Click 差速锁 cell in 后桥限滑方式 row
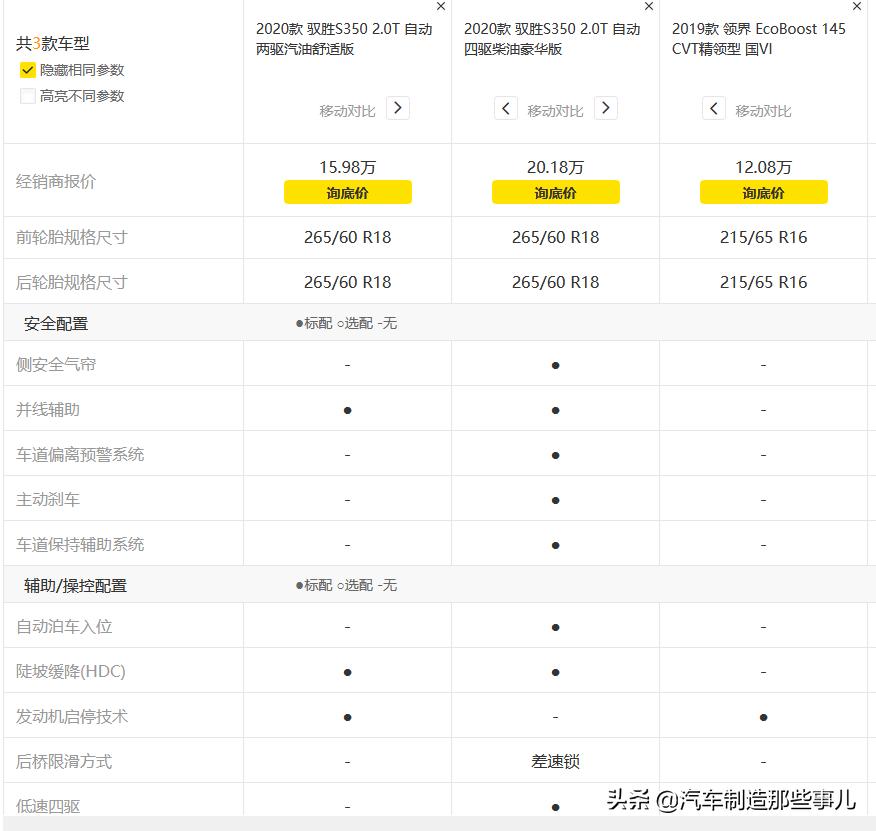This screenshot has height=831, width=876. 555,760
